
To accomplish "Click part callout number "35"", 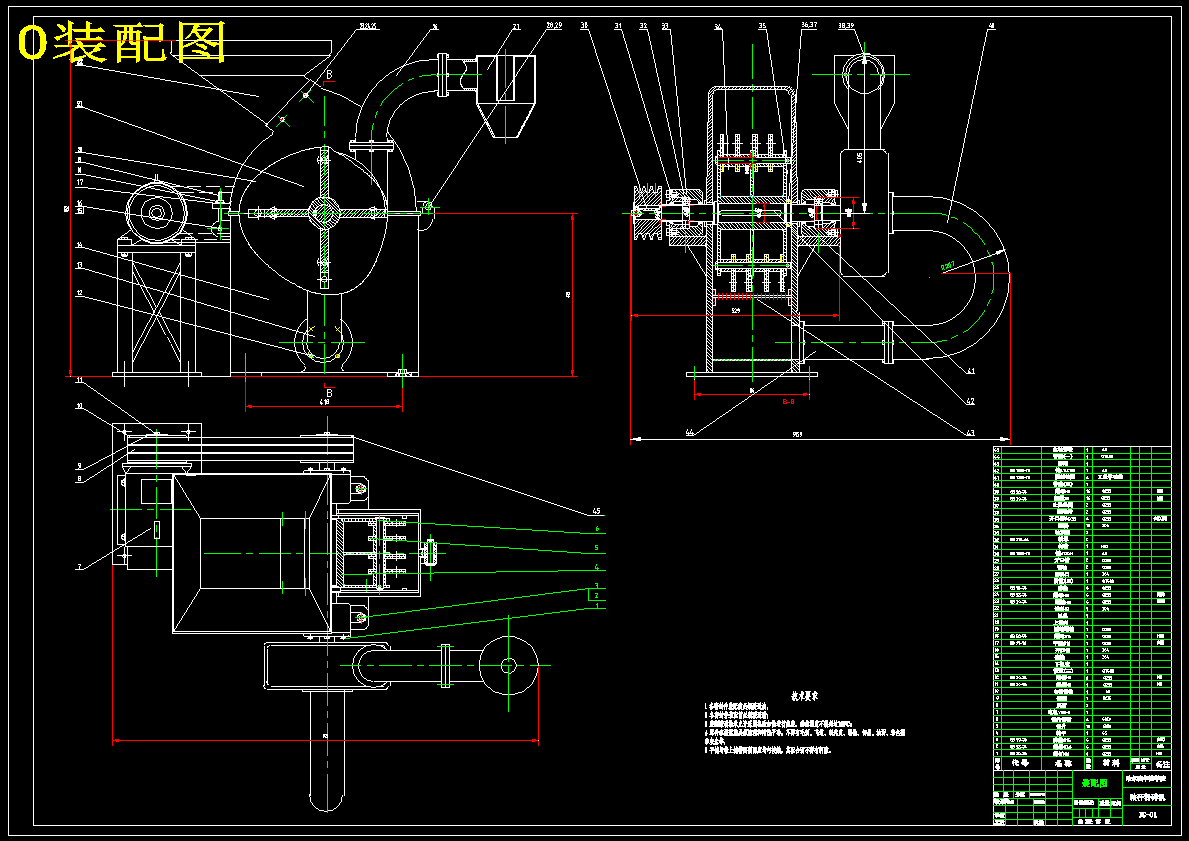I will coord(762,26).
